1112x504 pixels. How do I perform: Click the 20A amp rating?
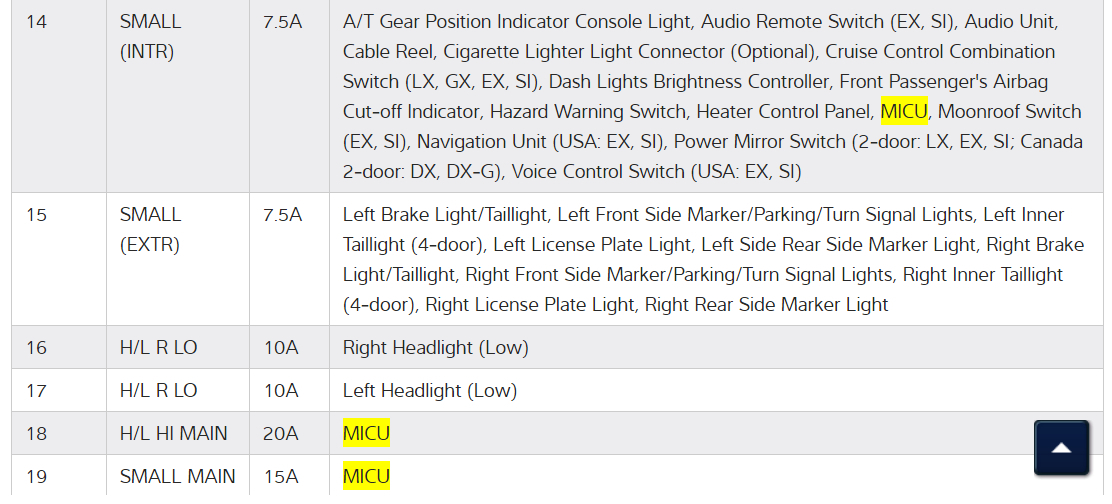coord(280,433)
